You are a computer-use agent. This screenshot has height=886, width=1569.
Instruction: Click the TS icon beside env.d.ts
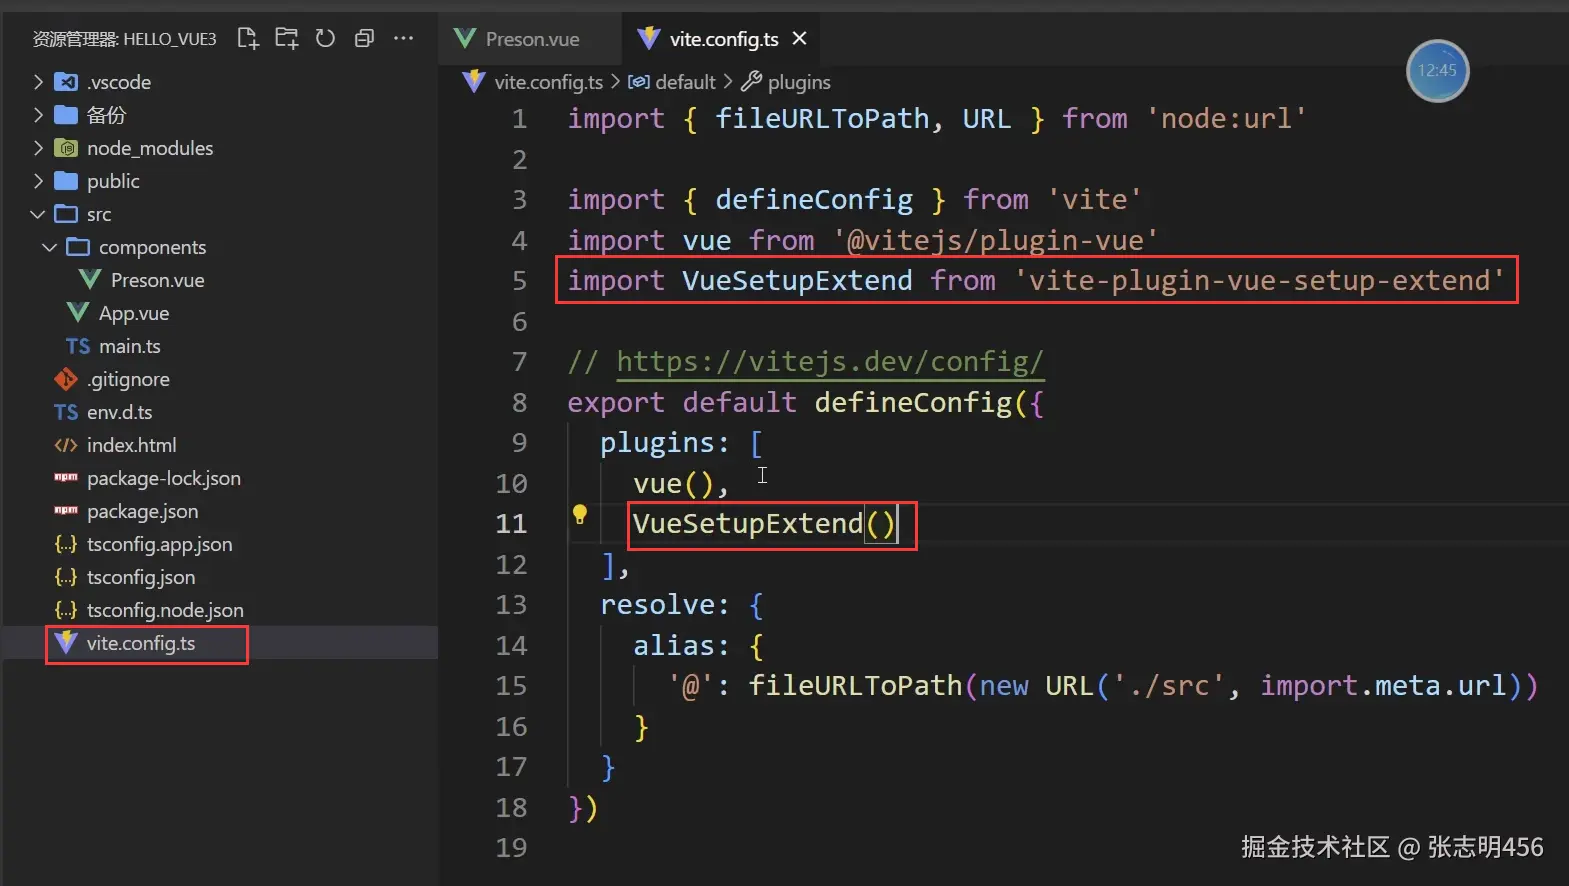[x=66, y=412]
